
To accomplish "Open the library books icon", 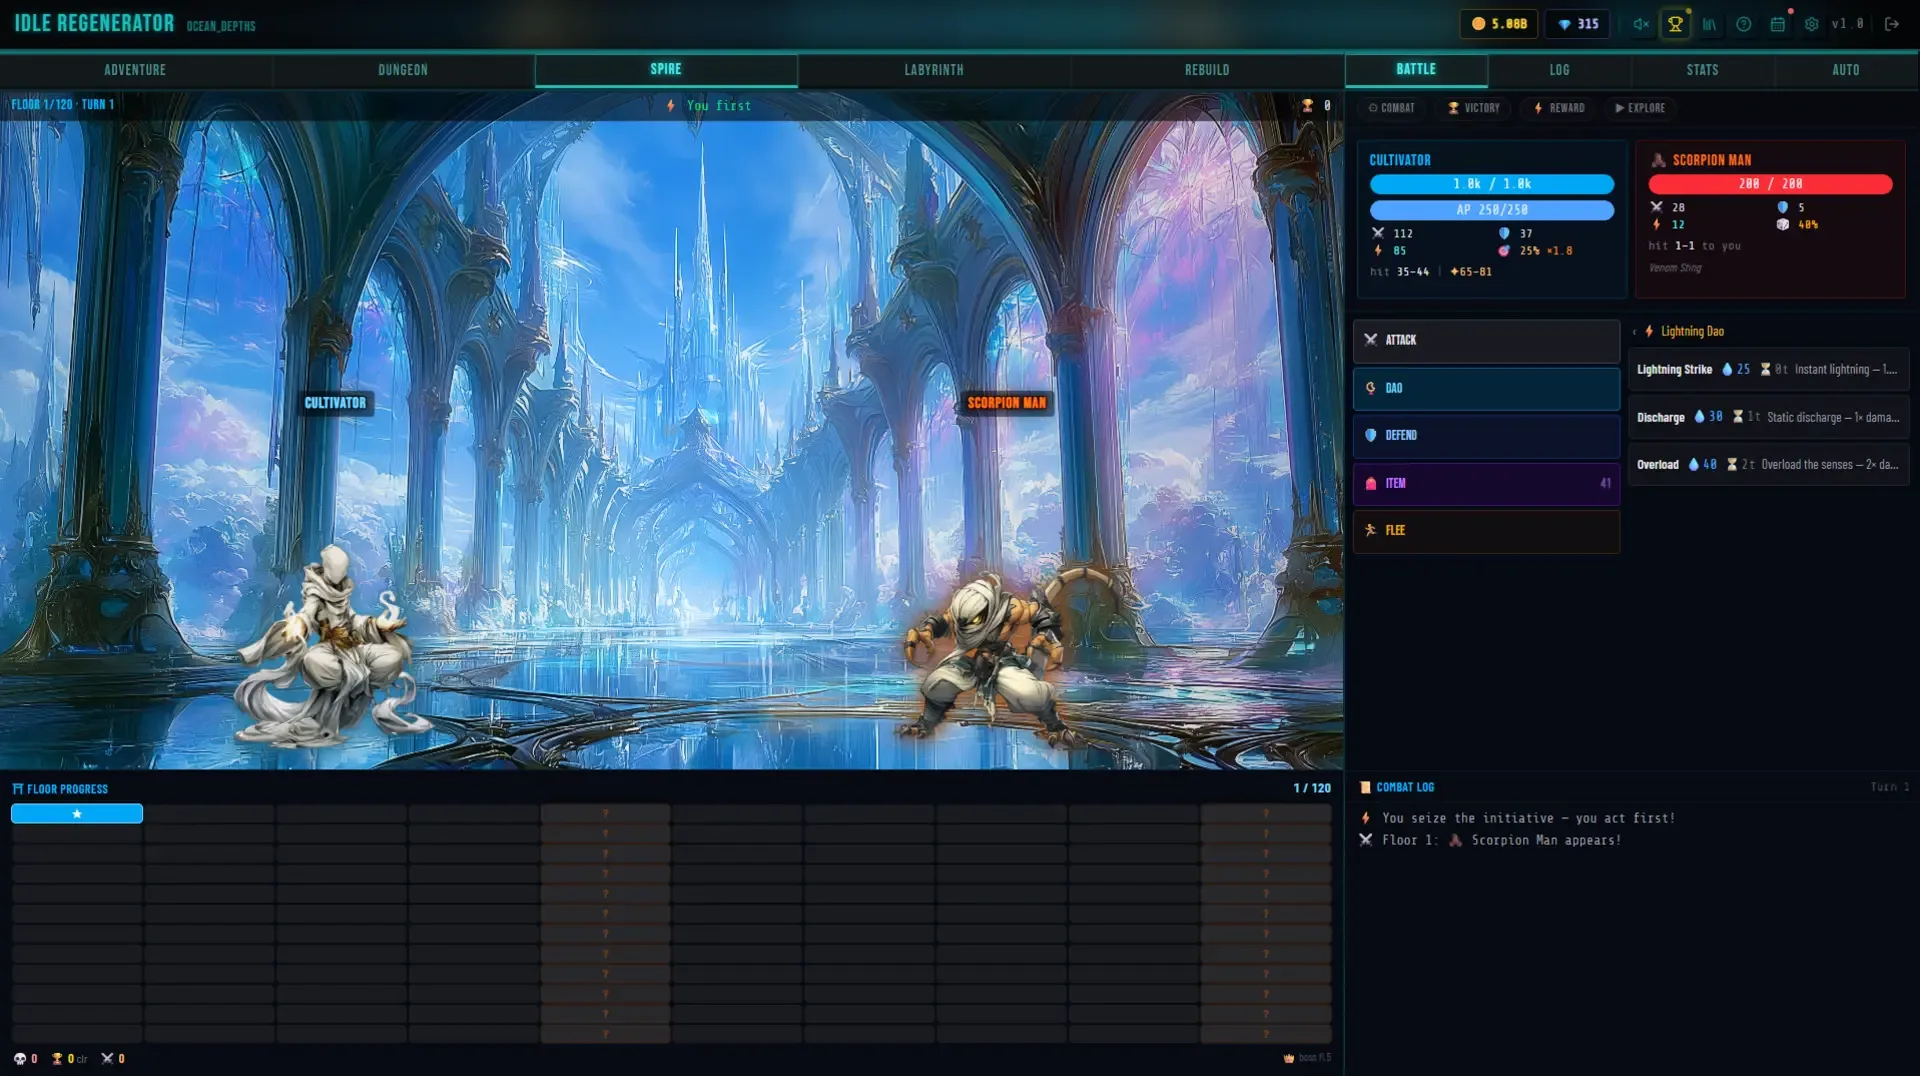I will [1710, 24].
